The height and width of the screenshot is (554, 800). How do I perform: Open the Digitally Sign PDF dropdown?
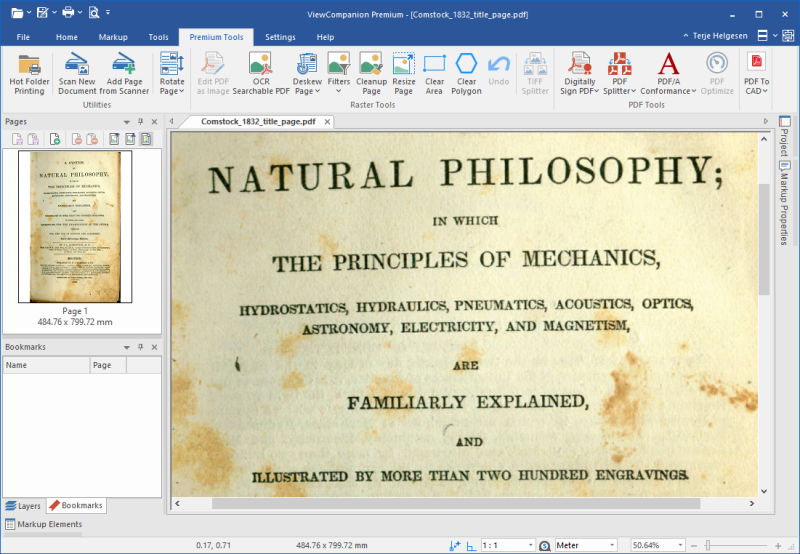[579, 86]
